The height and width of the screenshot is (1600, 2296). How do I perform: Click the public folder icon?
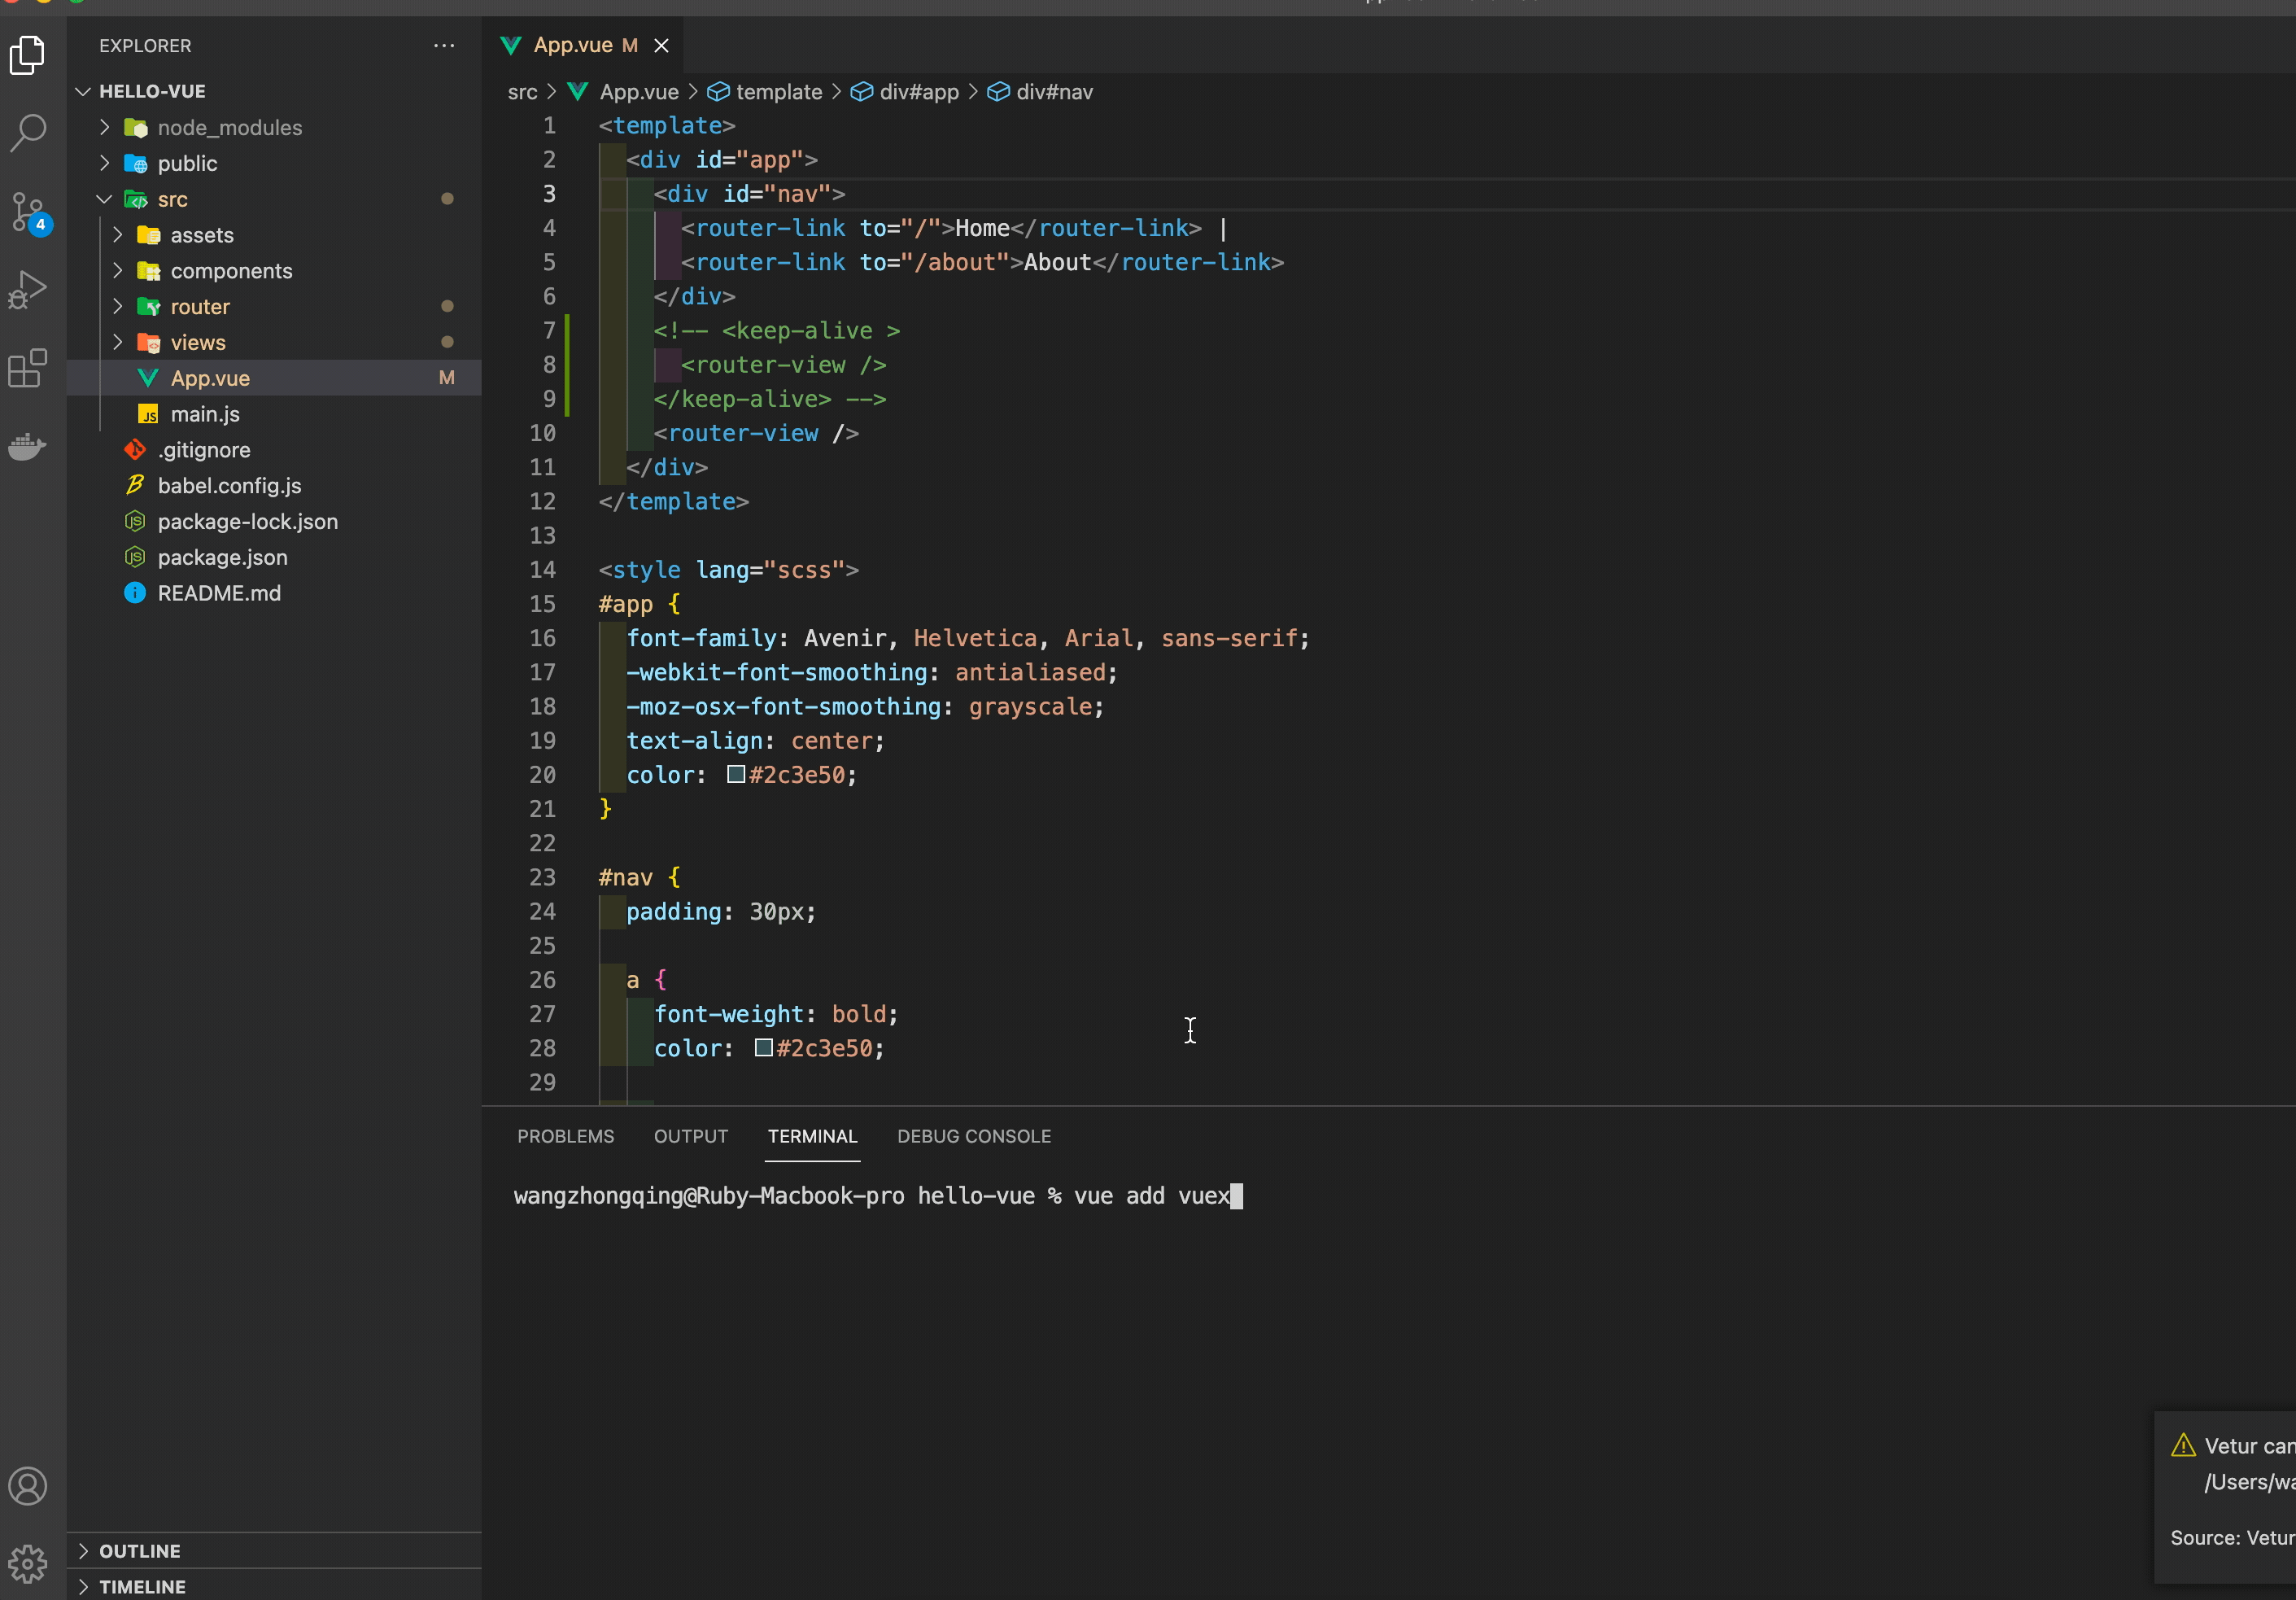tap(135, 164)
